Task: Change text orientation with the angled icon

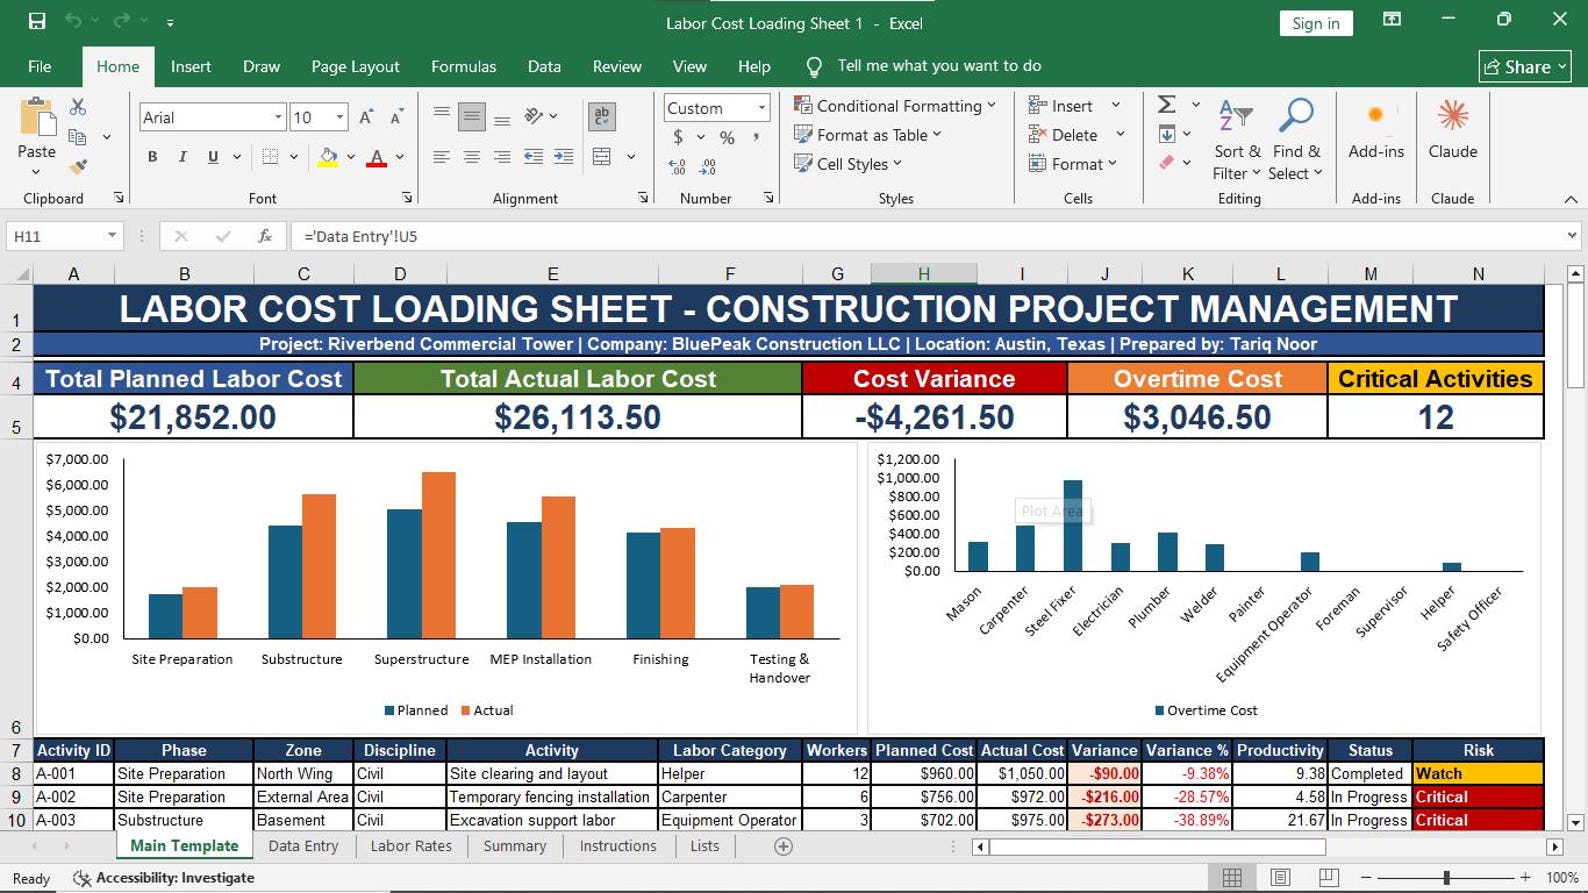Action: click(534, 116)
